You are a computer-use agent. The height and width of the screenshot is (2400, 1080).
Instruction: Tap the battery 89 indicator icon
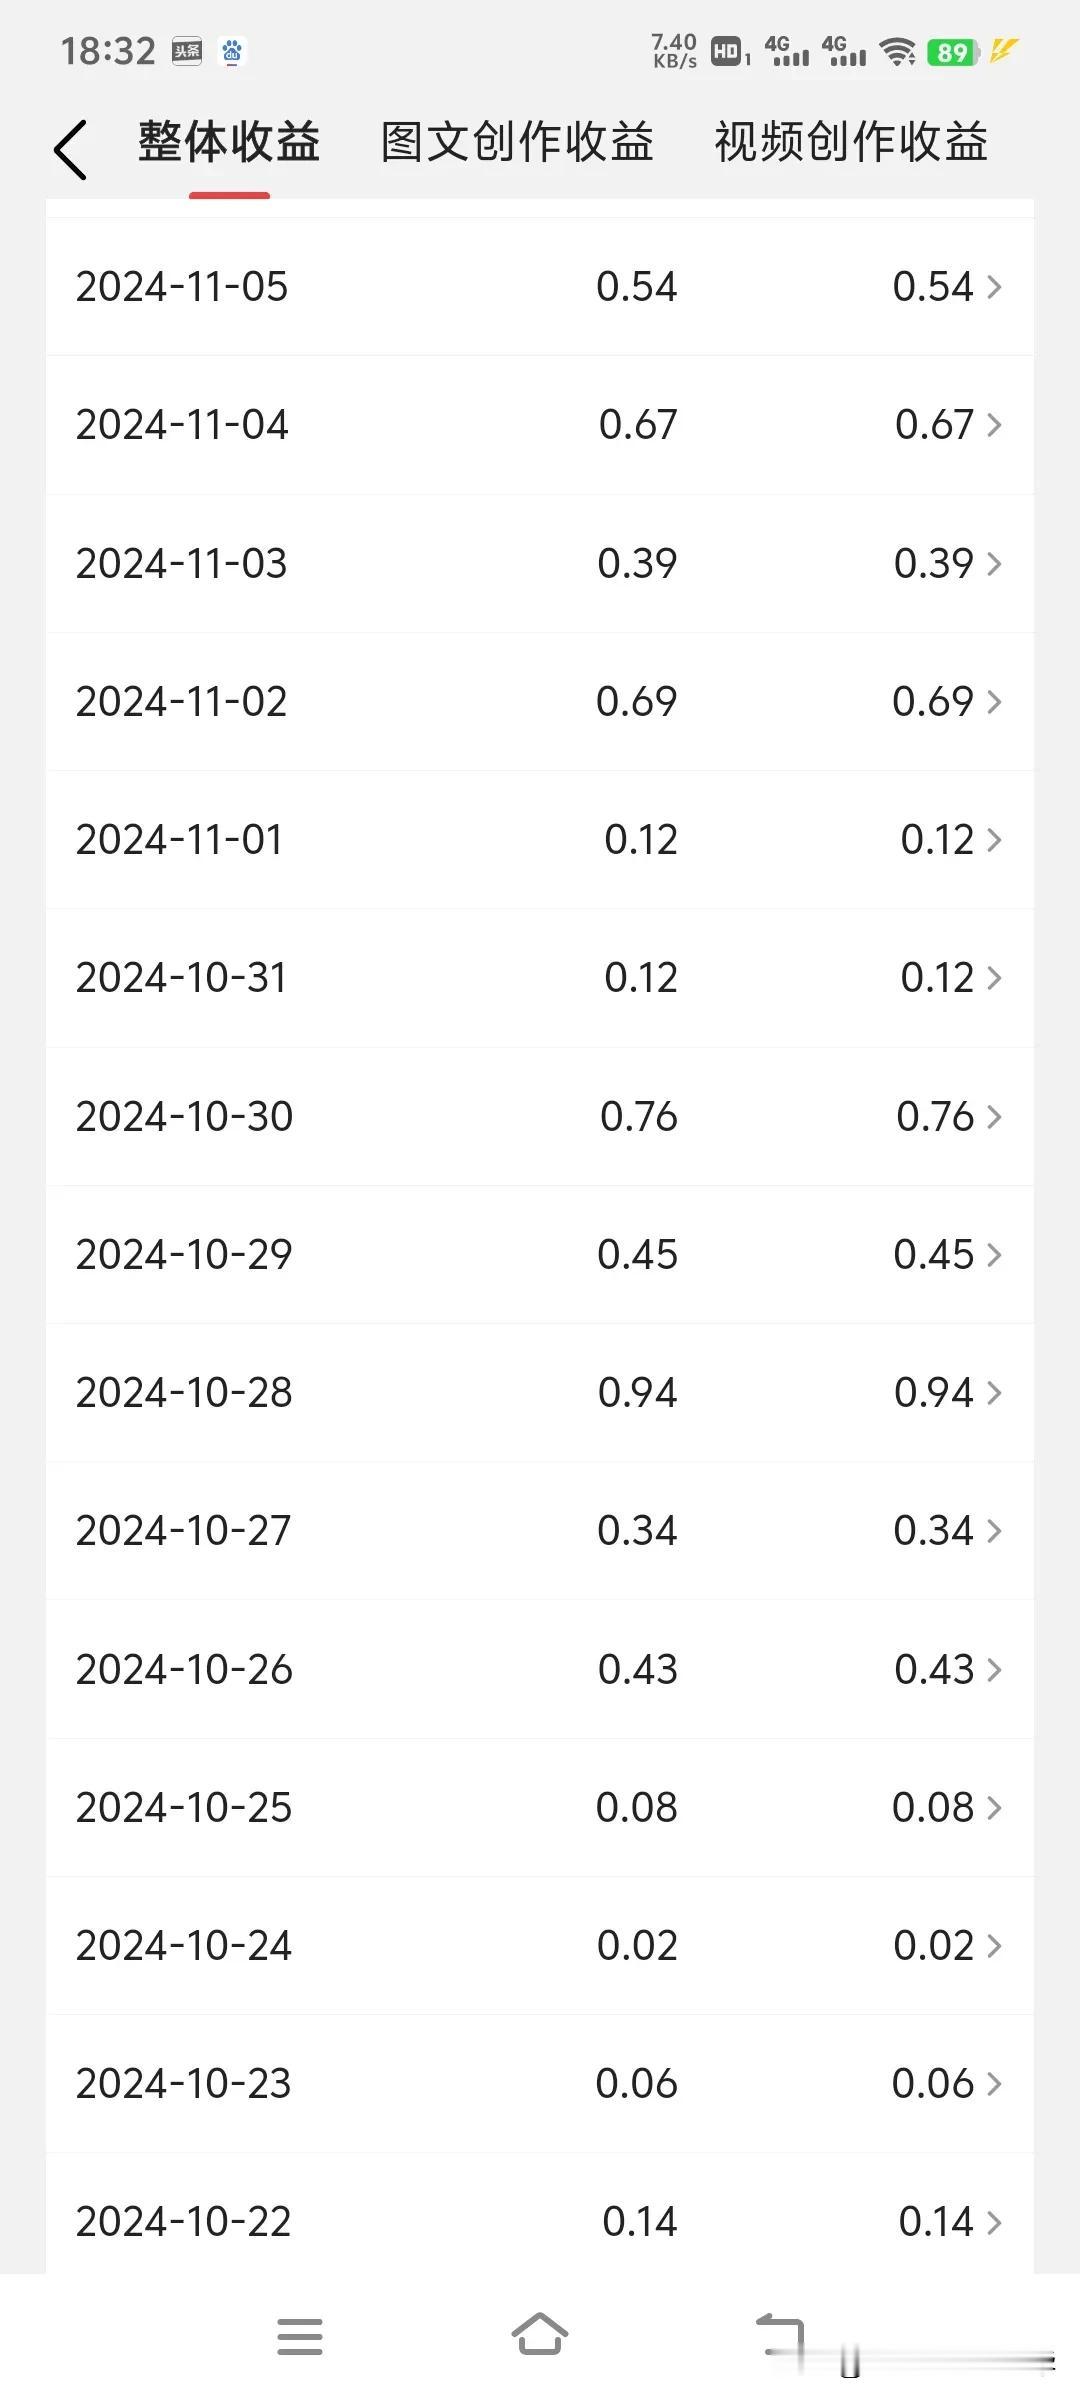pyautogui.click(x=953, y=52)
